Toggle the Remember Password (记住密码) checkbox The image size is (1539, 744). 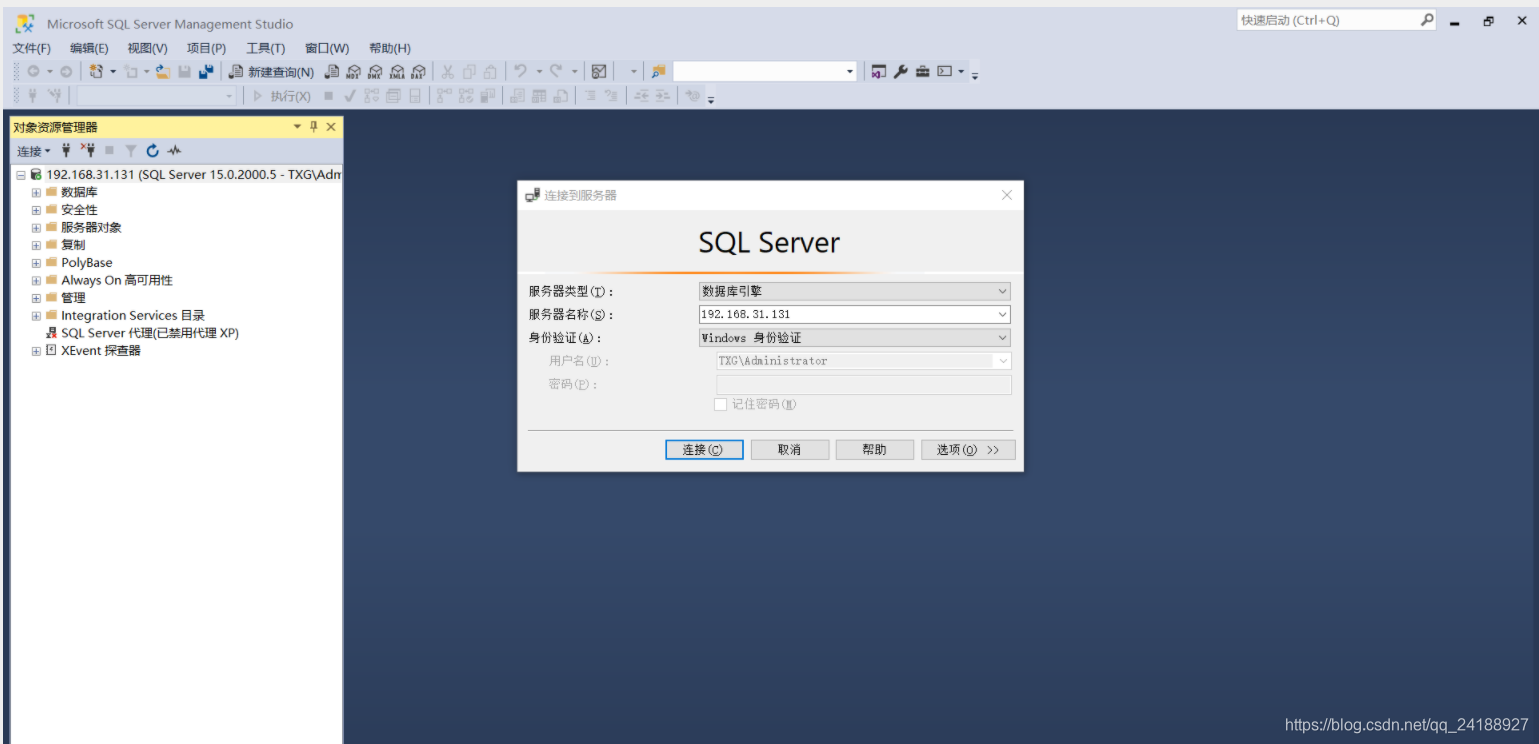tap(720, 404)
